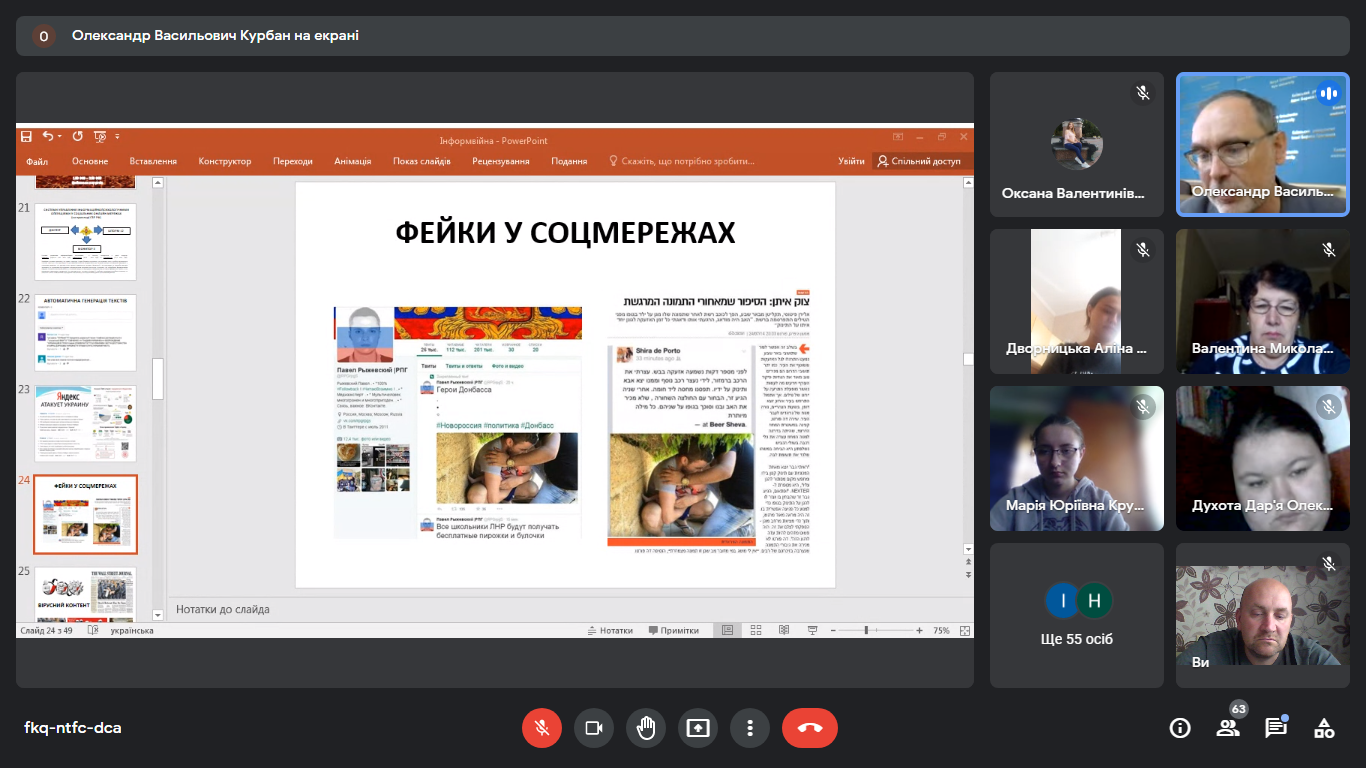Undo the last action in PowerPoint
This screenshot has height=768, width=1366.
tap(48, 137)
